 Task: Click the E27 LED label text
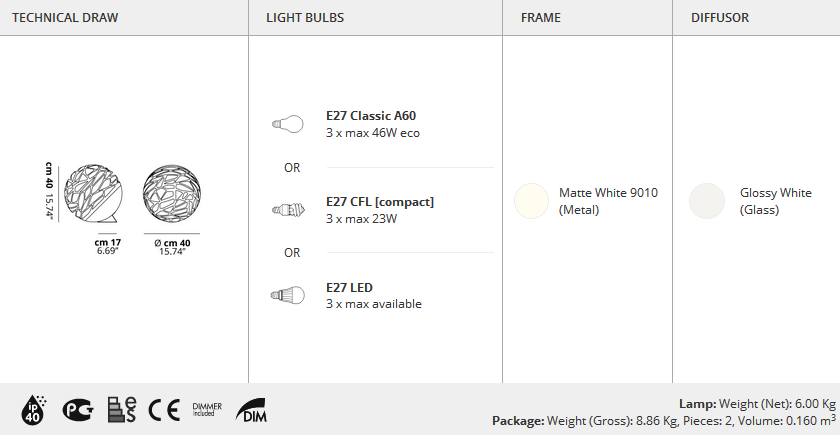click(349, 288)
